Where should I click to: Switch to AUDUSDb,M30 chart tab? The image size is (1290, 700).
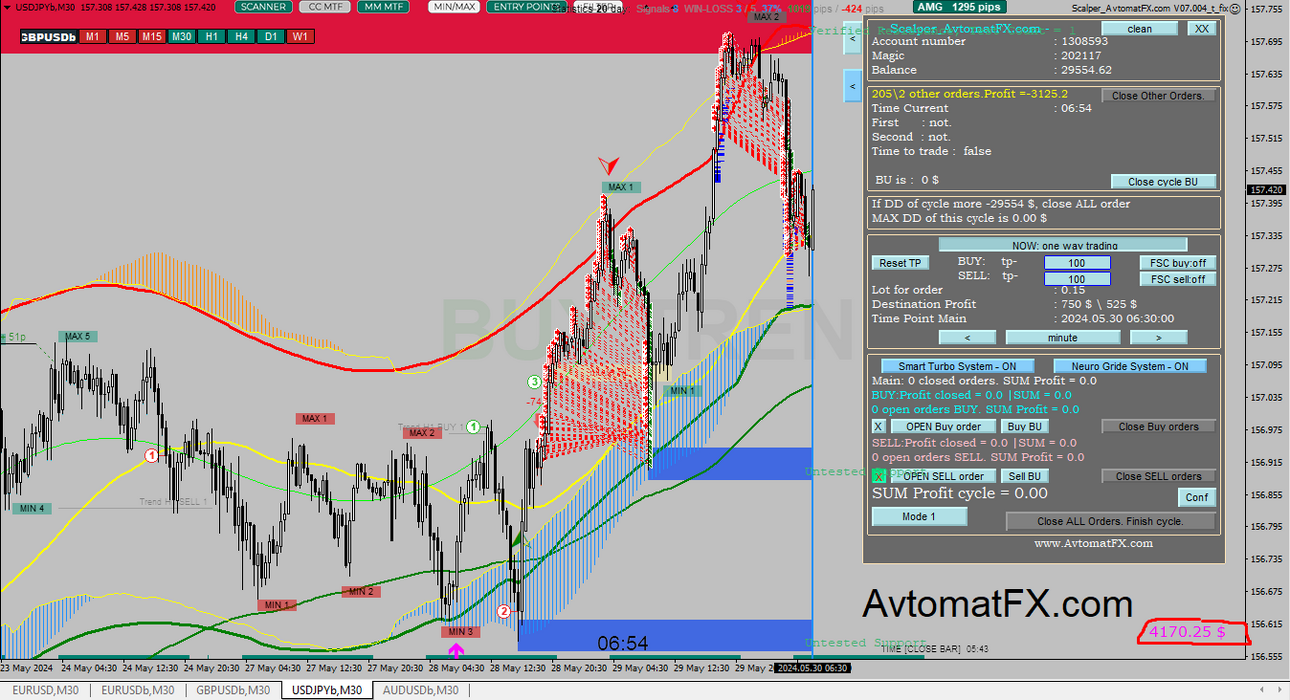coord(420,690)
